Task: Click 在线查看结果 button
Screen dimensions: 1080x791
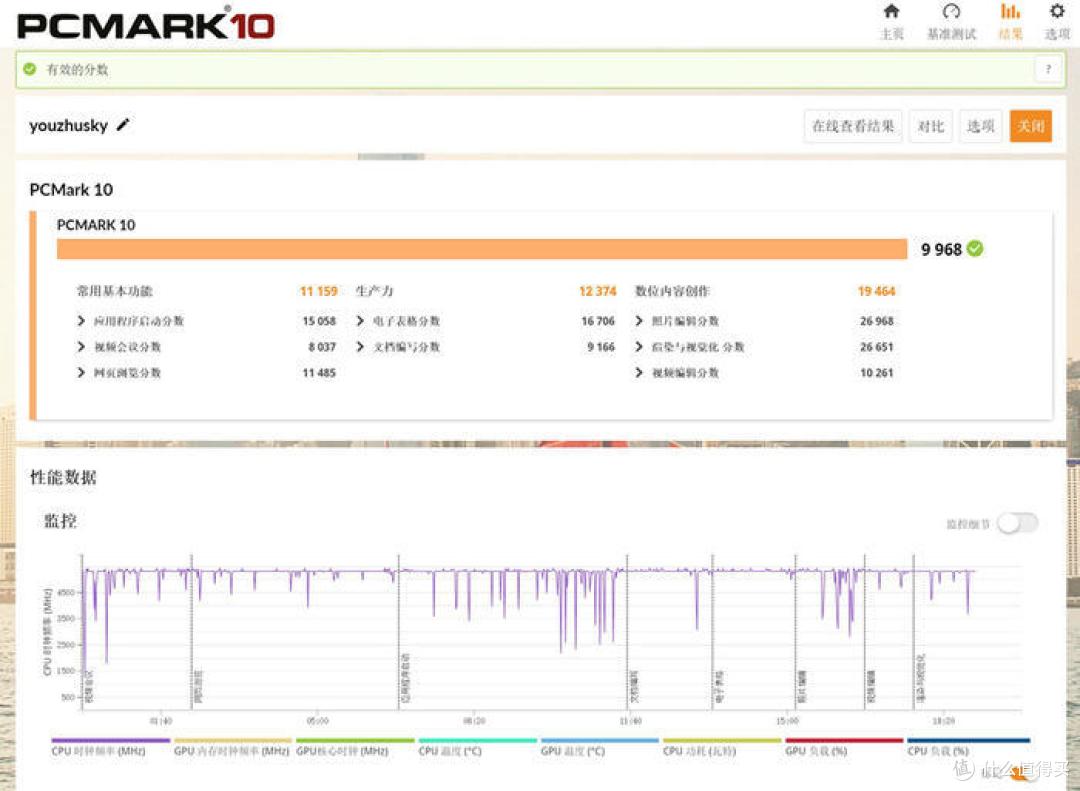Action: 853,126
